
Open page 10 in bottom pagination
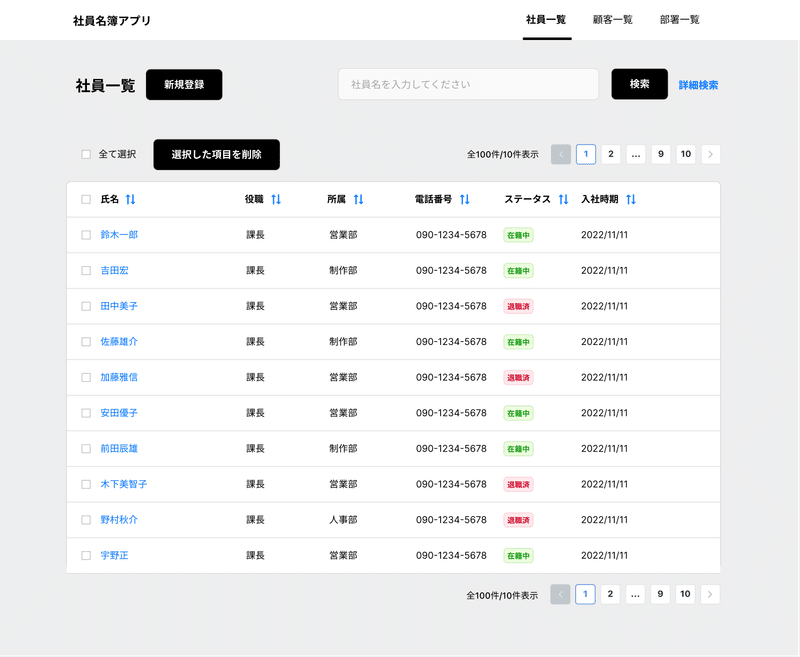(685, 594)
